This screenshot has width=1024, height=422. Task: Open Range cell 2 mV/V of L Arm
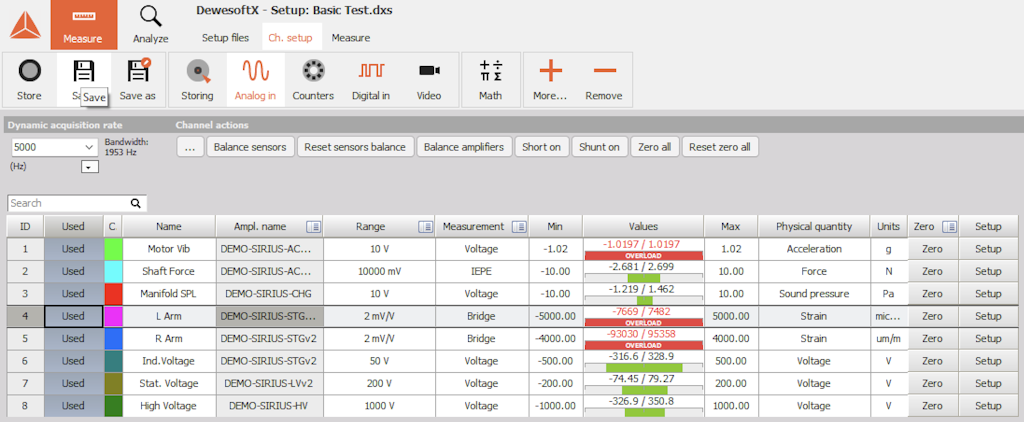pos(379,316)
